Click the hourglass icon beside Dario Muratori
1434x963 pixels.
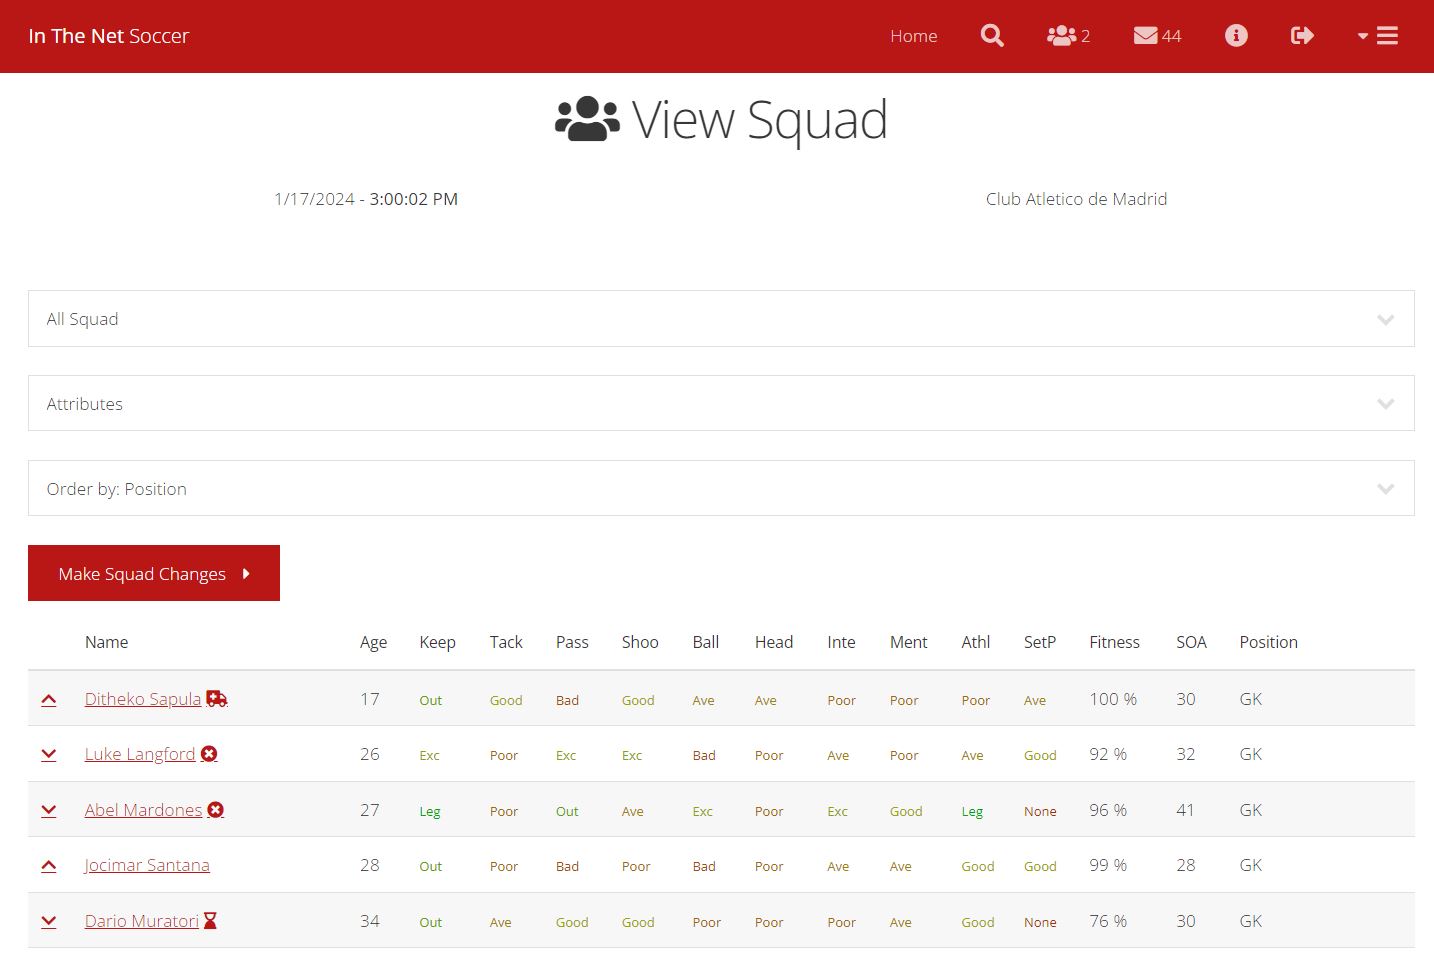[210, 921]
